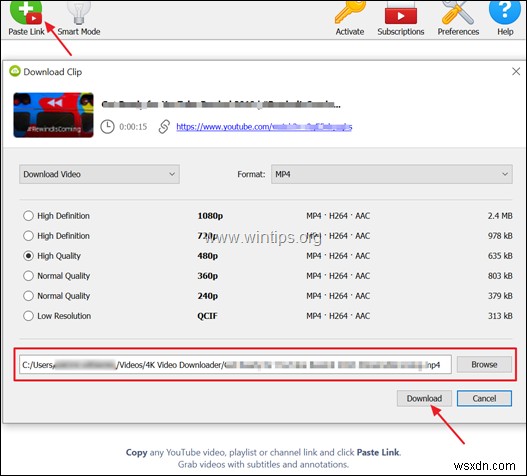Cancel the Download Clip dialog
The width and height of the screenshot is (527, 476).
(484, 398)
